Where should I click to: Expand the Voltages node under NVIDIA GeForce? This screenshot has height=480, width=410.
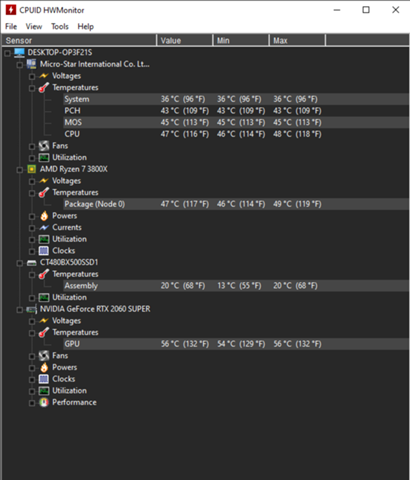pos(32,321)
